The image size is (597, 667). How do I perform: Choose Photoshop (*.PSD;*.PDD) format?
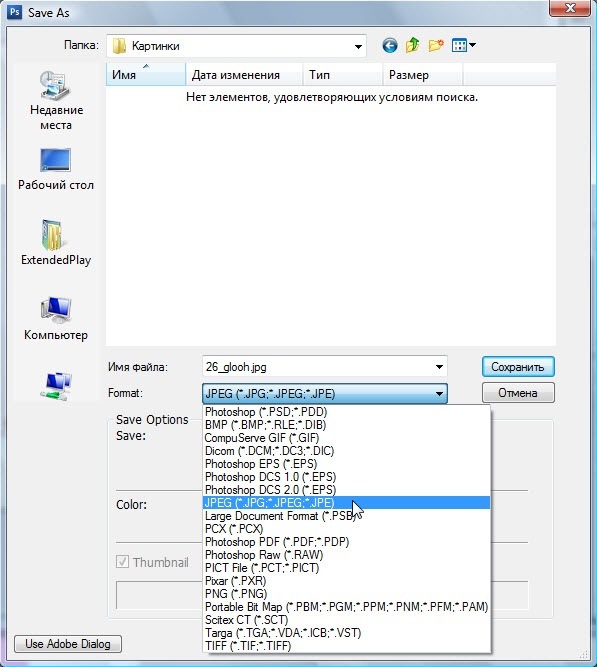click(346, 412)
